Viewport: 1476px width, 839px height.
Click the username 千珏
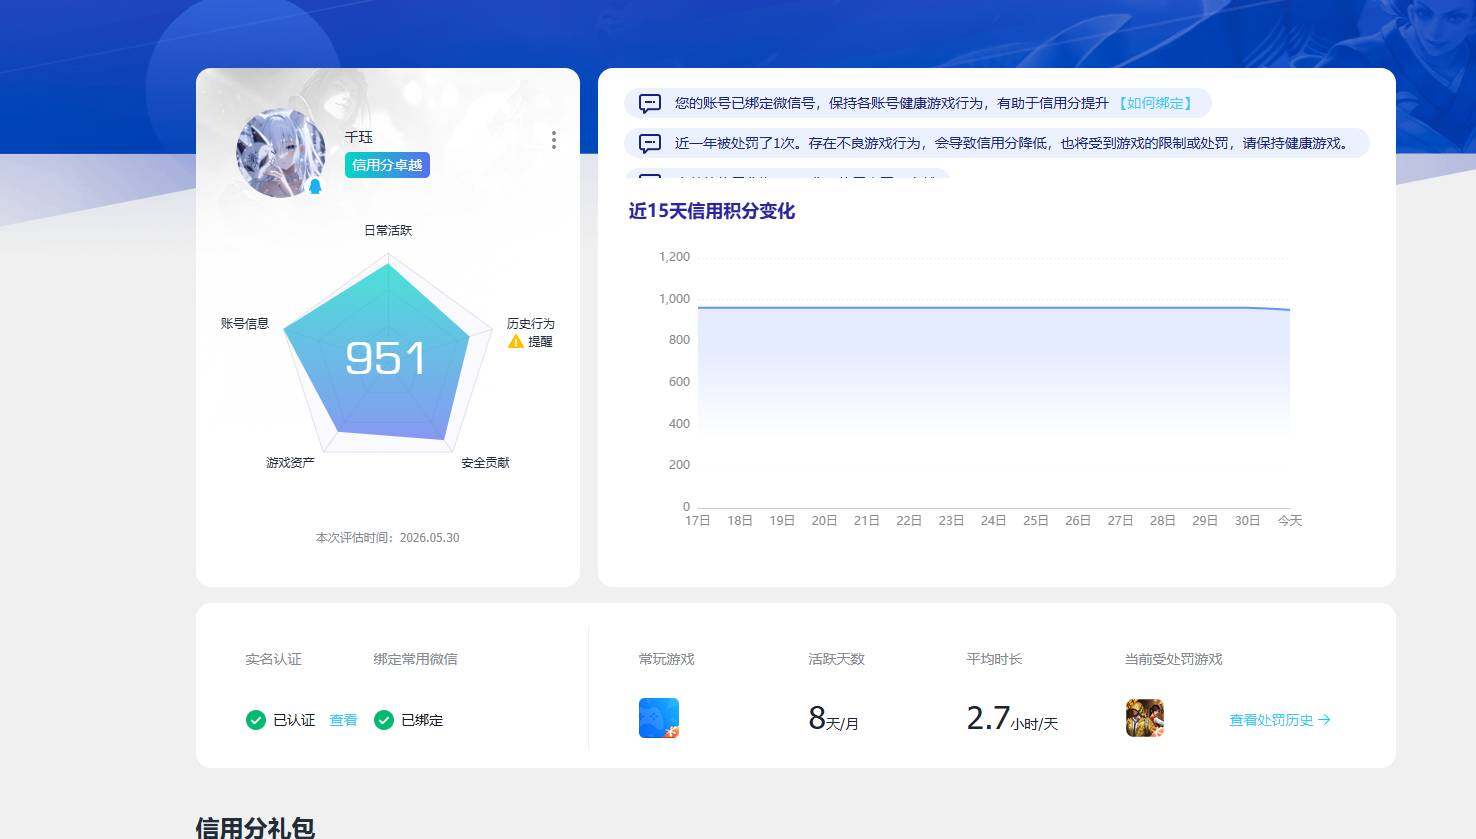[359, 137]
